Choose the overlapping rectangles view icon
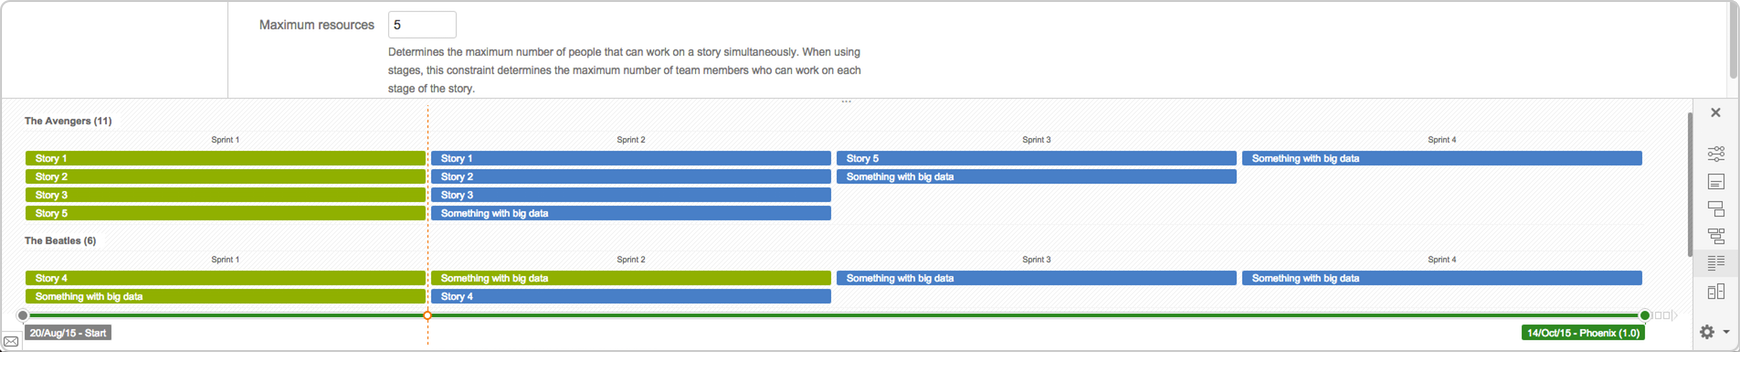This screenshot has width=1740, height=365. (1716, 209)
